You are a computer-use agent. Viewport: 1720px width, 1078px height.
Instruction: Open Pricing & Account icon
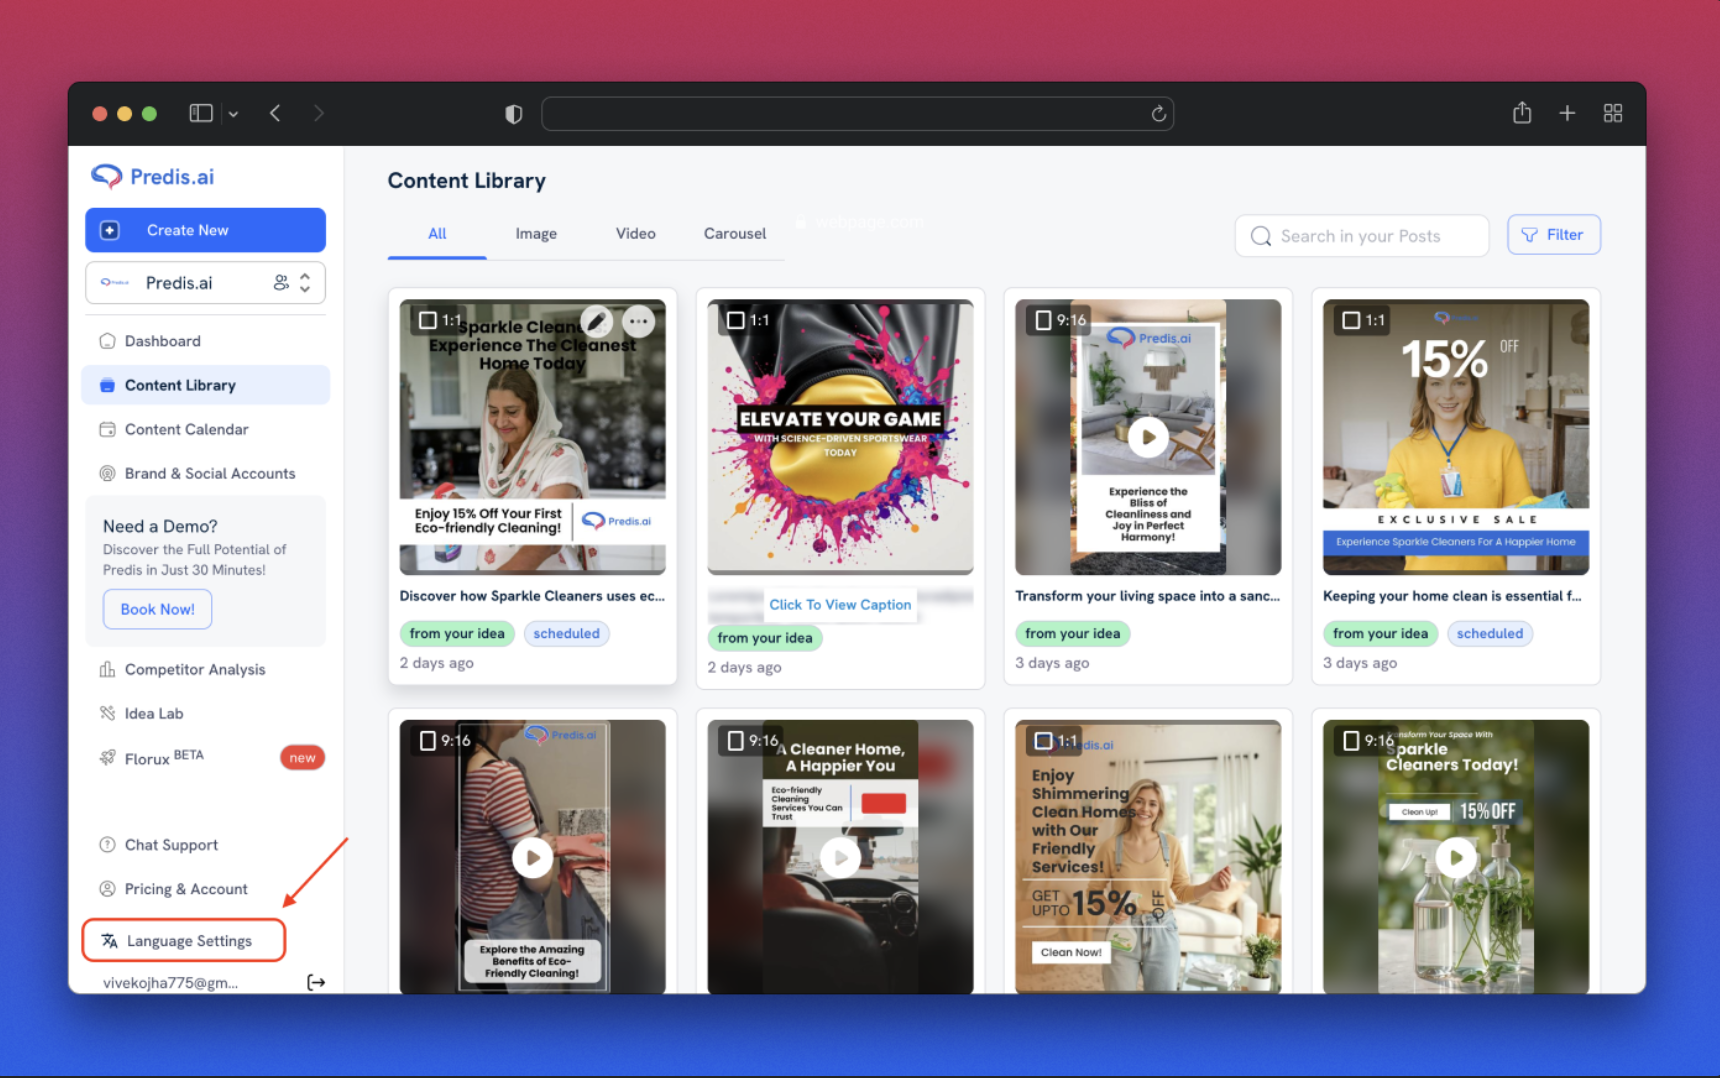[107, 889]
